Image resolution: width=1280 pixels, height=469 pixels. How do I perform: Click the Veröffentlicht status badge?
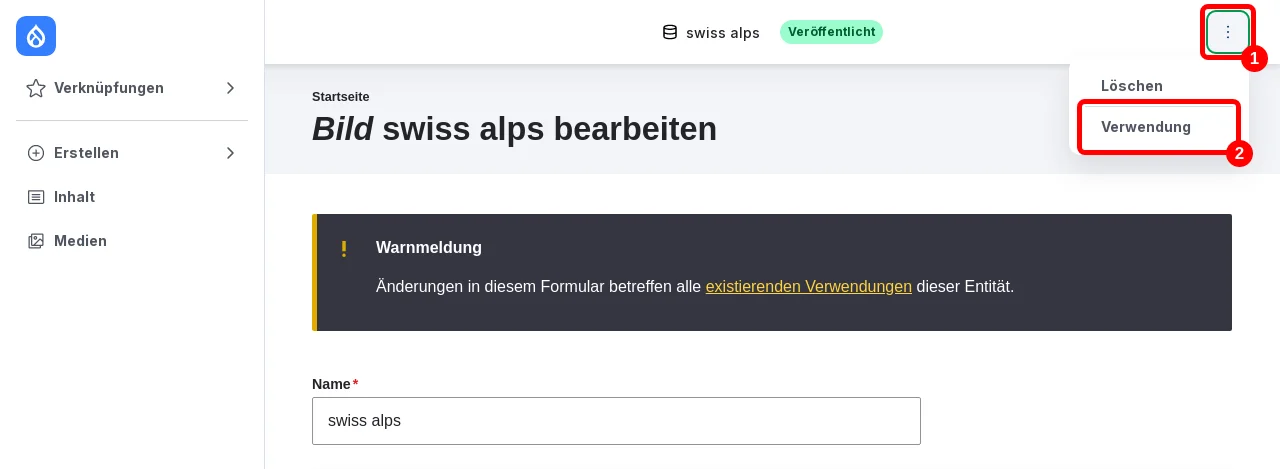pyautogui.click(x=831, y=32)
